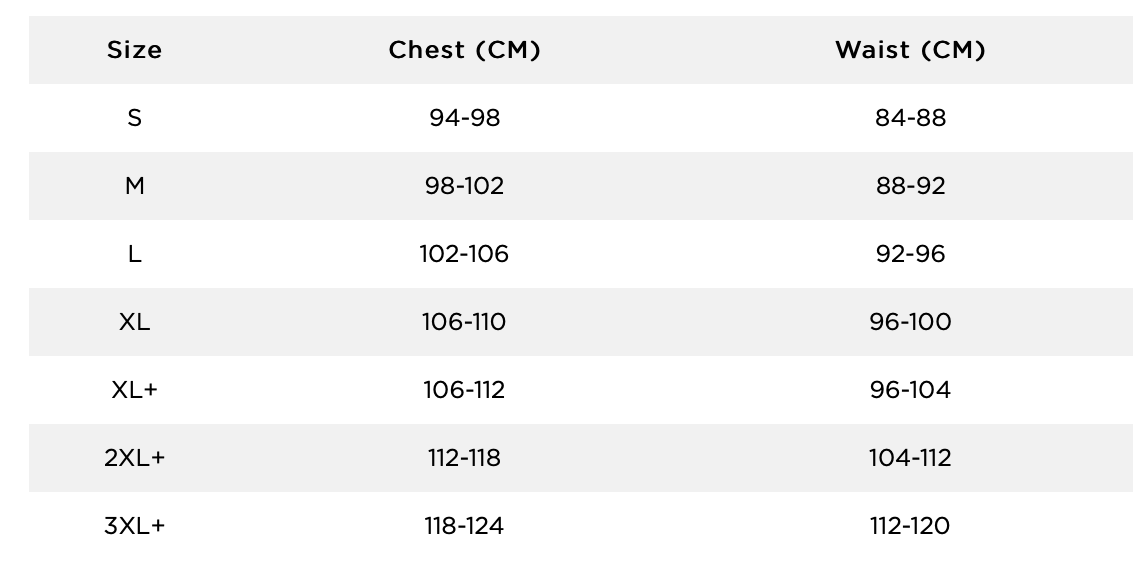
Task: Click waist value 92-96
Action: [910, 254]
